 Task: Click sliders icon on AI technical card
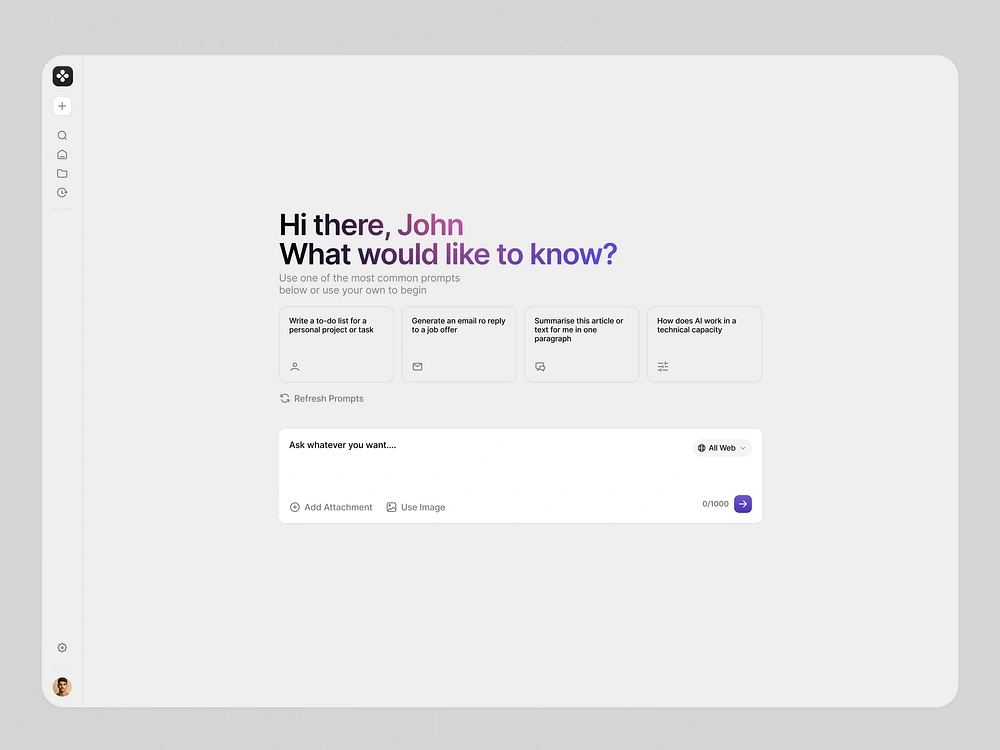tap(663, 367)
